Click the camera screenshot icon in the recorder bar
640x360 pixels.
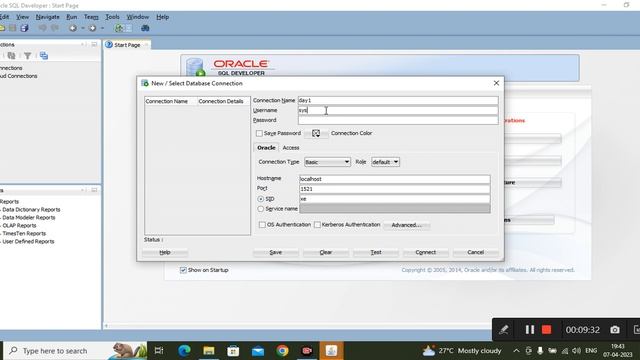[615, 329]
